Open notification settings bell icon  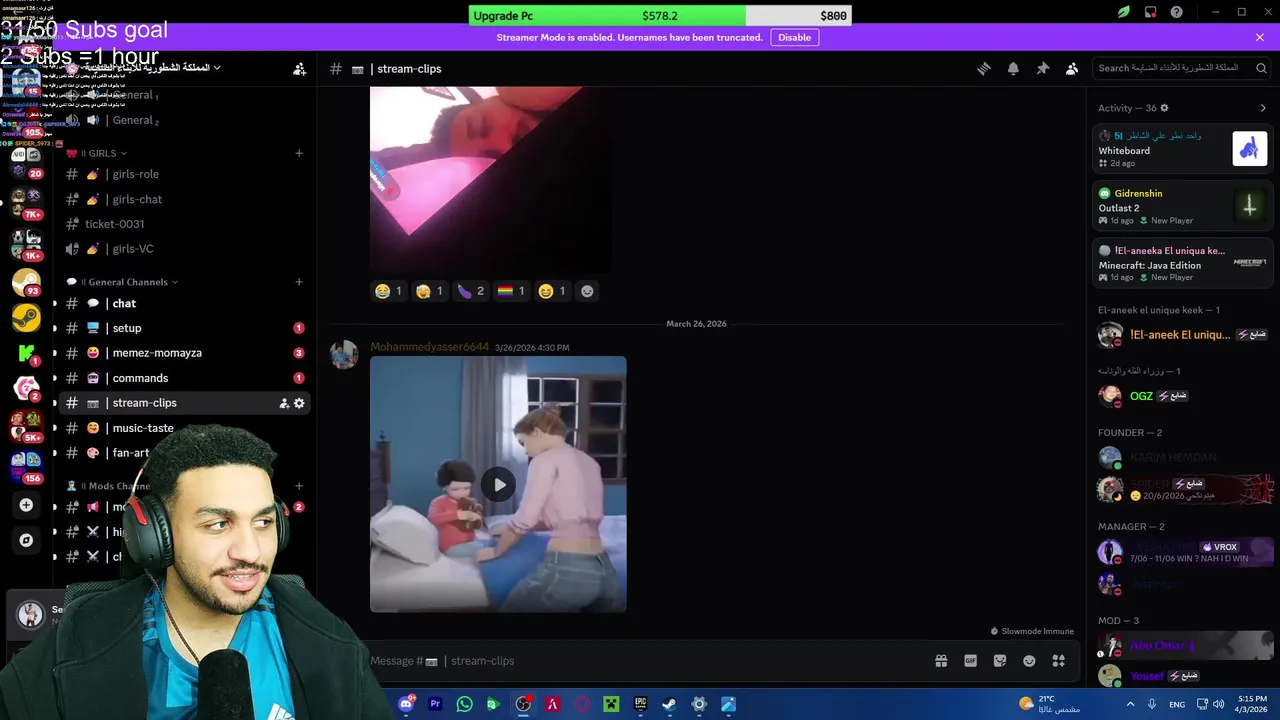(x=1013, y=69)
